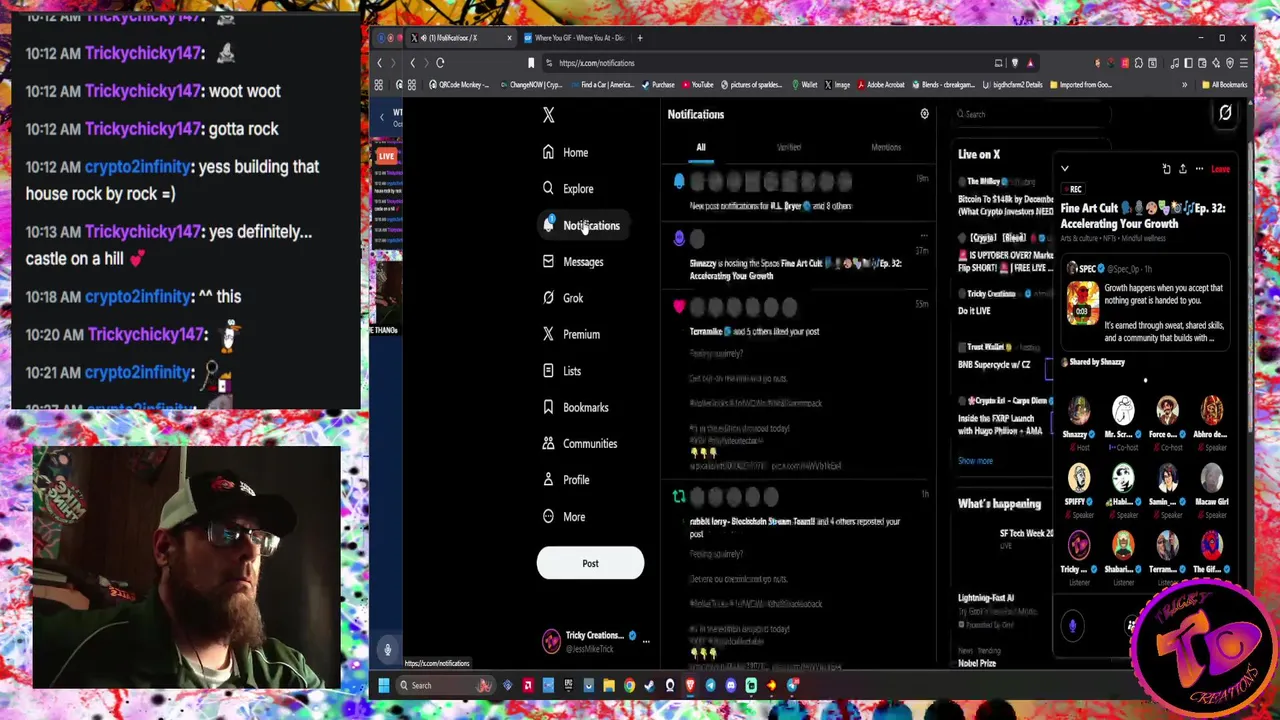
Task: Open the YouTube bookmark
Action: (x=697, y=85)
